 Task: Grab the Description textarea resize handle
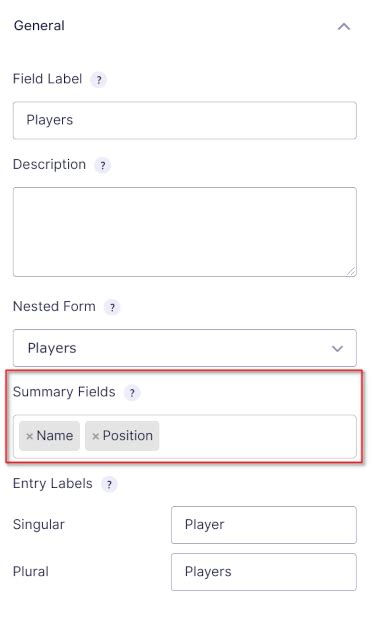pos(351,271)
